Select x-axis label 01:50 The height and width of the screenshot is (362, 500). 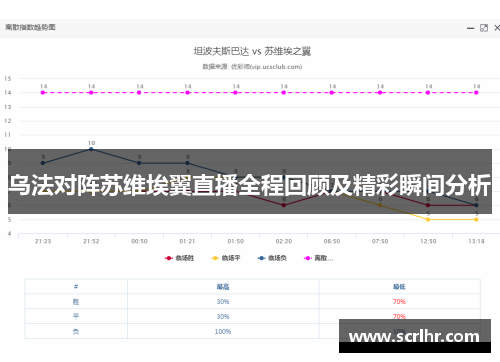click(235, 241)
